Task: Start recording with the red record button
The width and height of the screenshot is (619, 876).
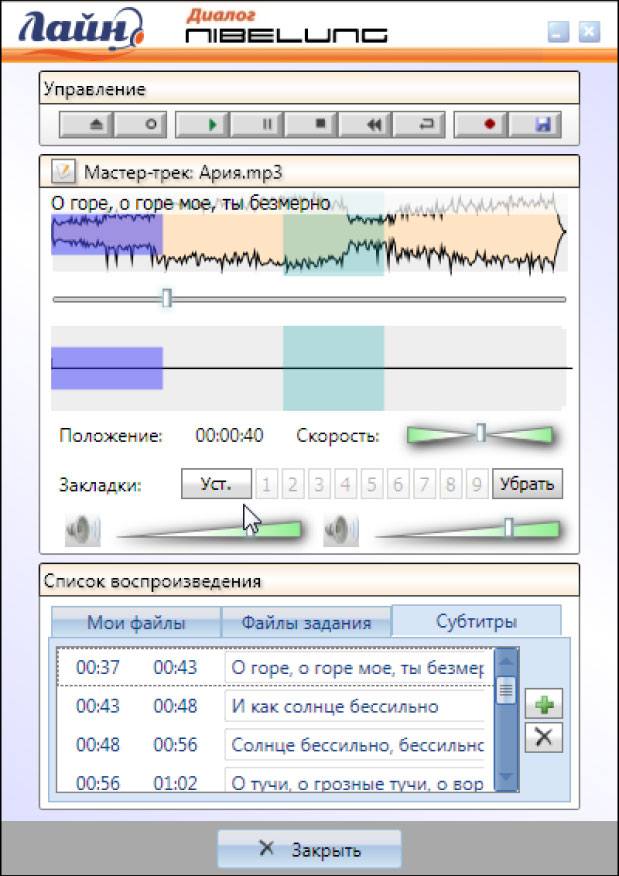Action: coord(481,125)
